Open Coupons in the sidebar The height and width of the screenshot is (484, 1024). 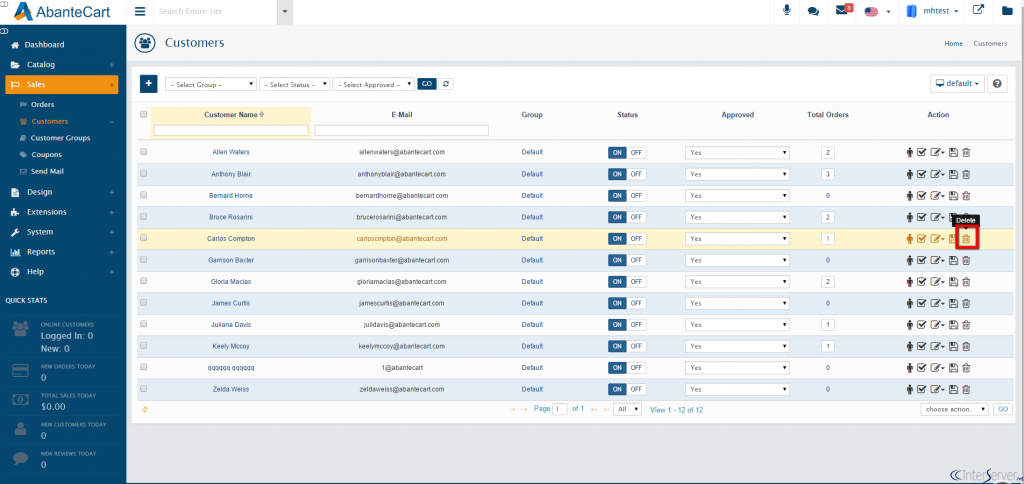tap(46, 155)
